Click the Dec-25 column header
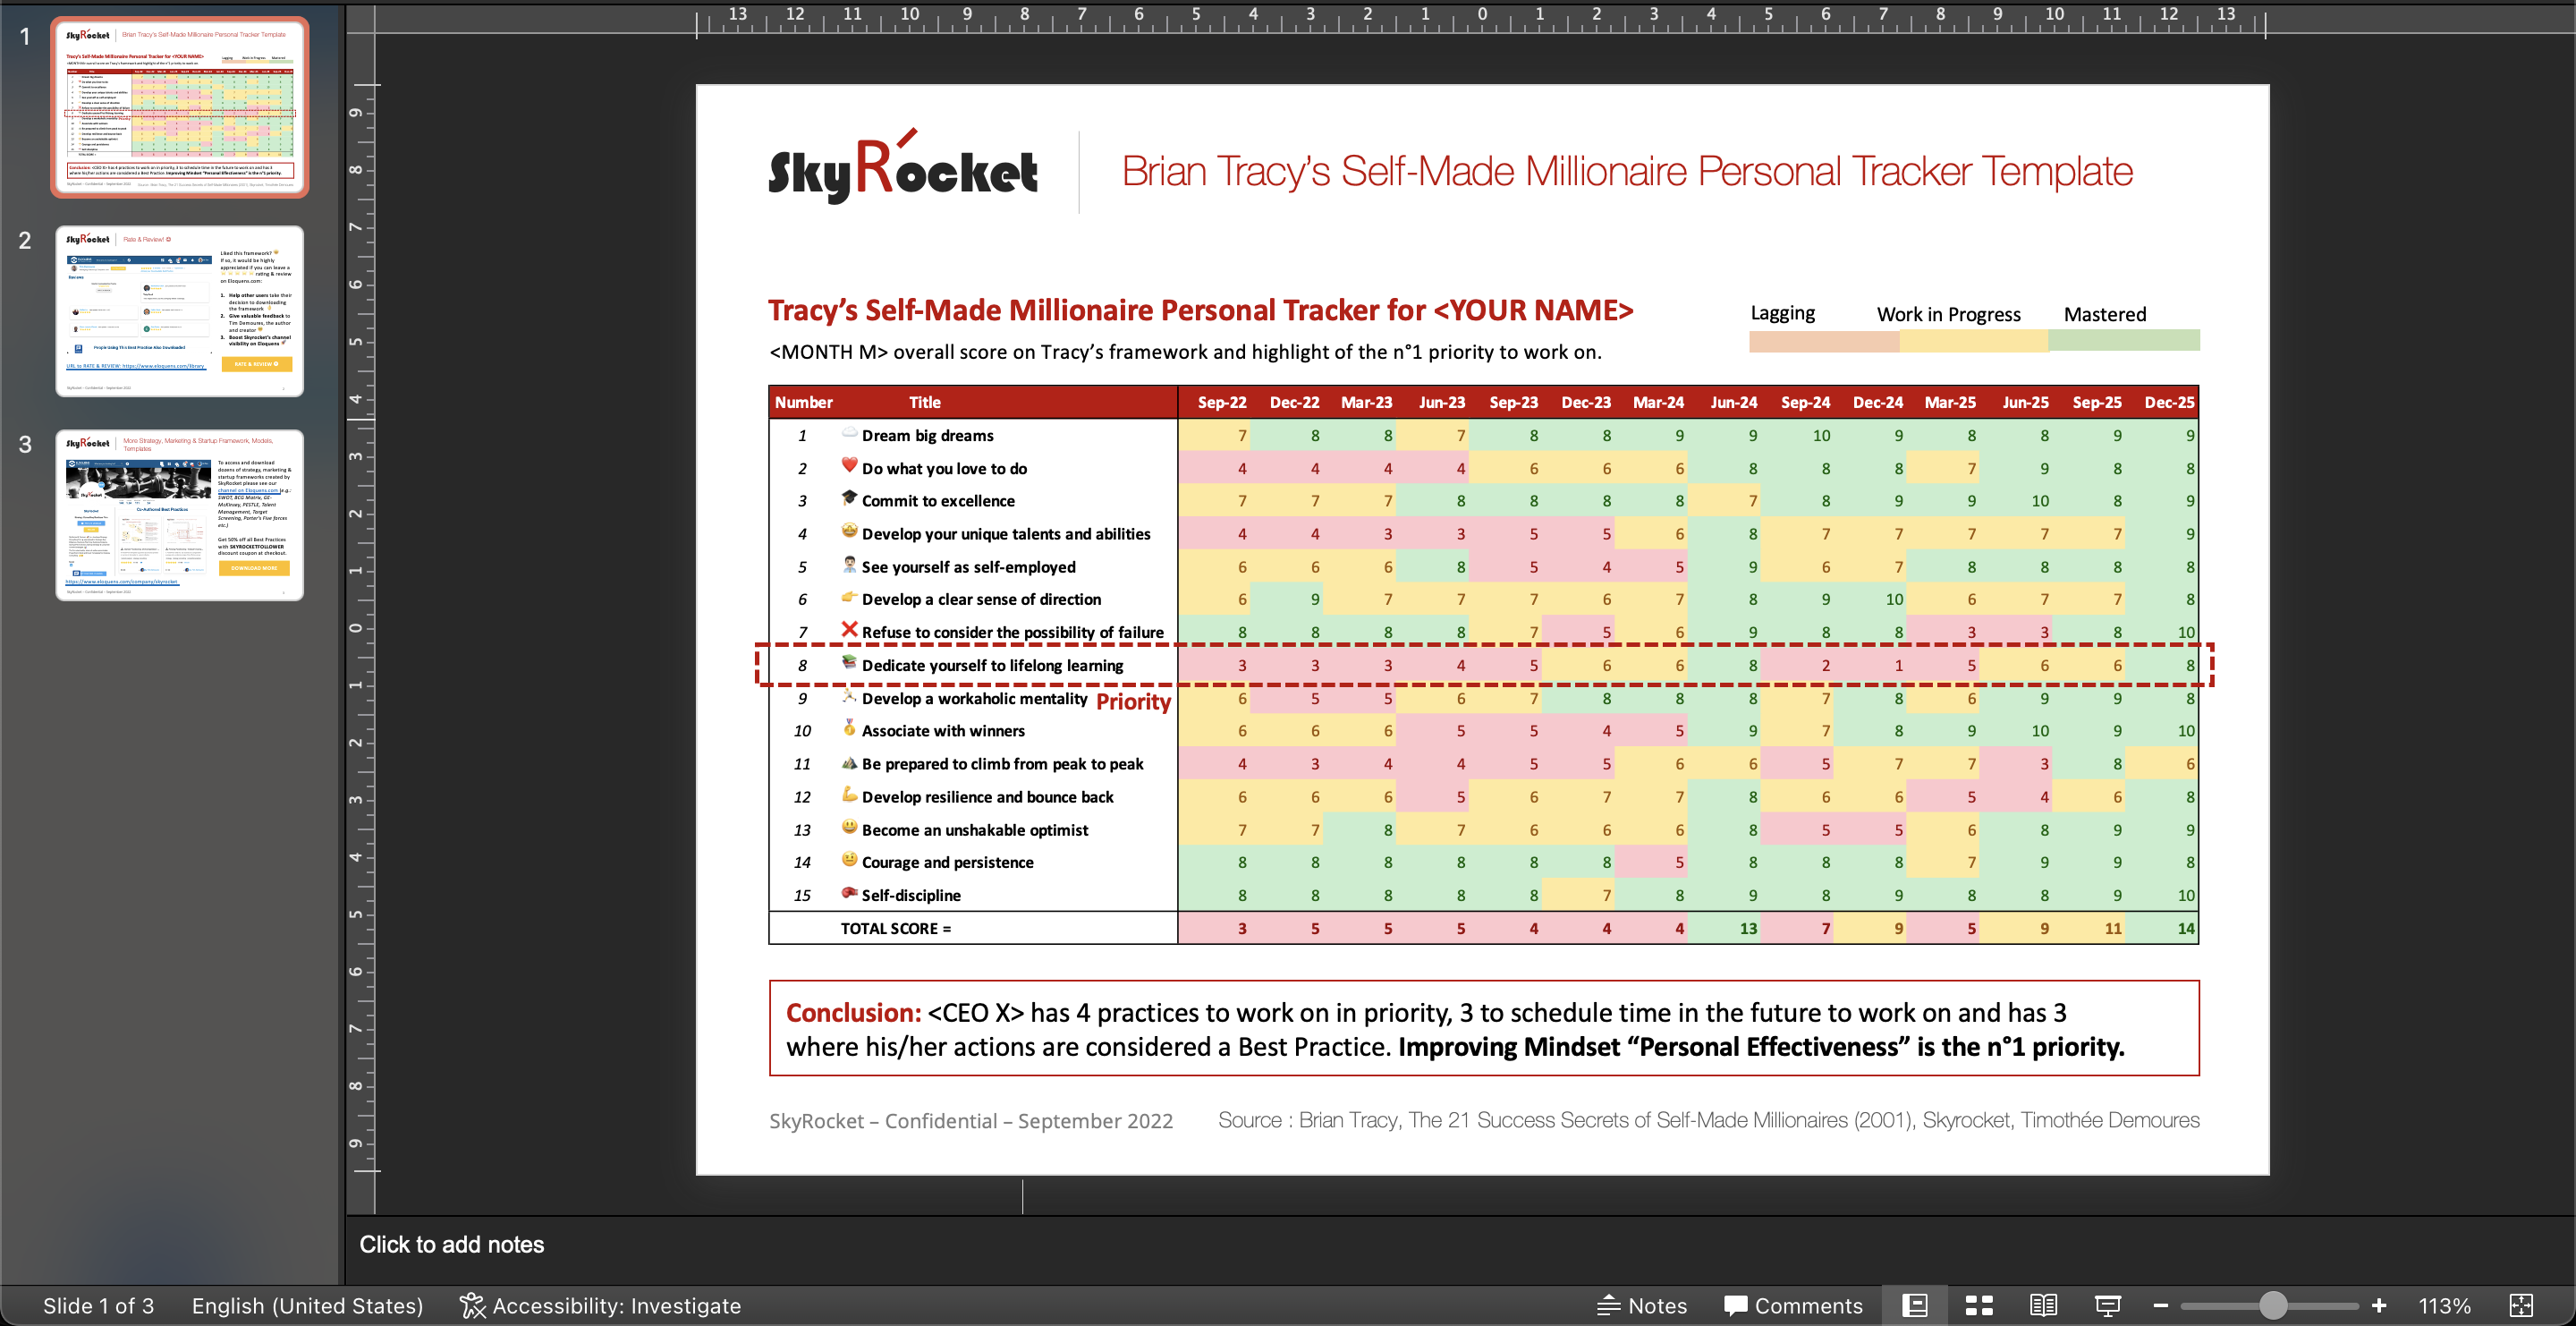The image size is (2576, 1326). click(x=2169, y=402)
